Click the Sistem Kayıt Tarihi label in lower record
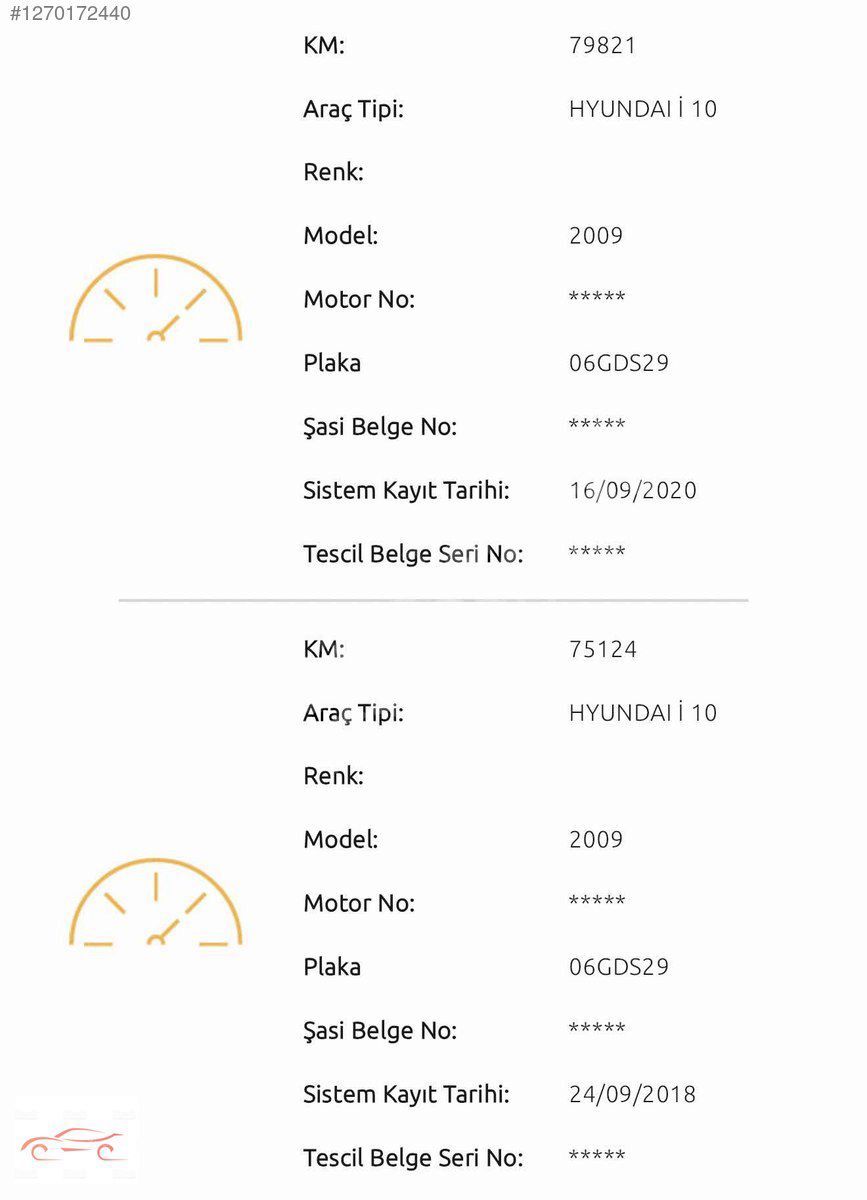867x1200 pixels. click(x=406, y=1094)
